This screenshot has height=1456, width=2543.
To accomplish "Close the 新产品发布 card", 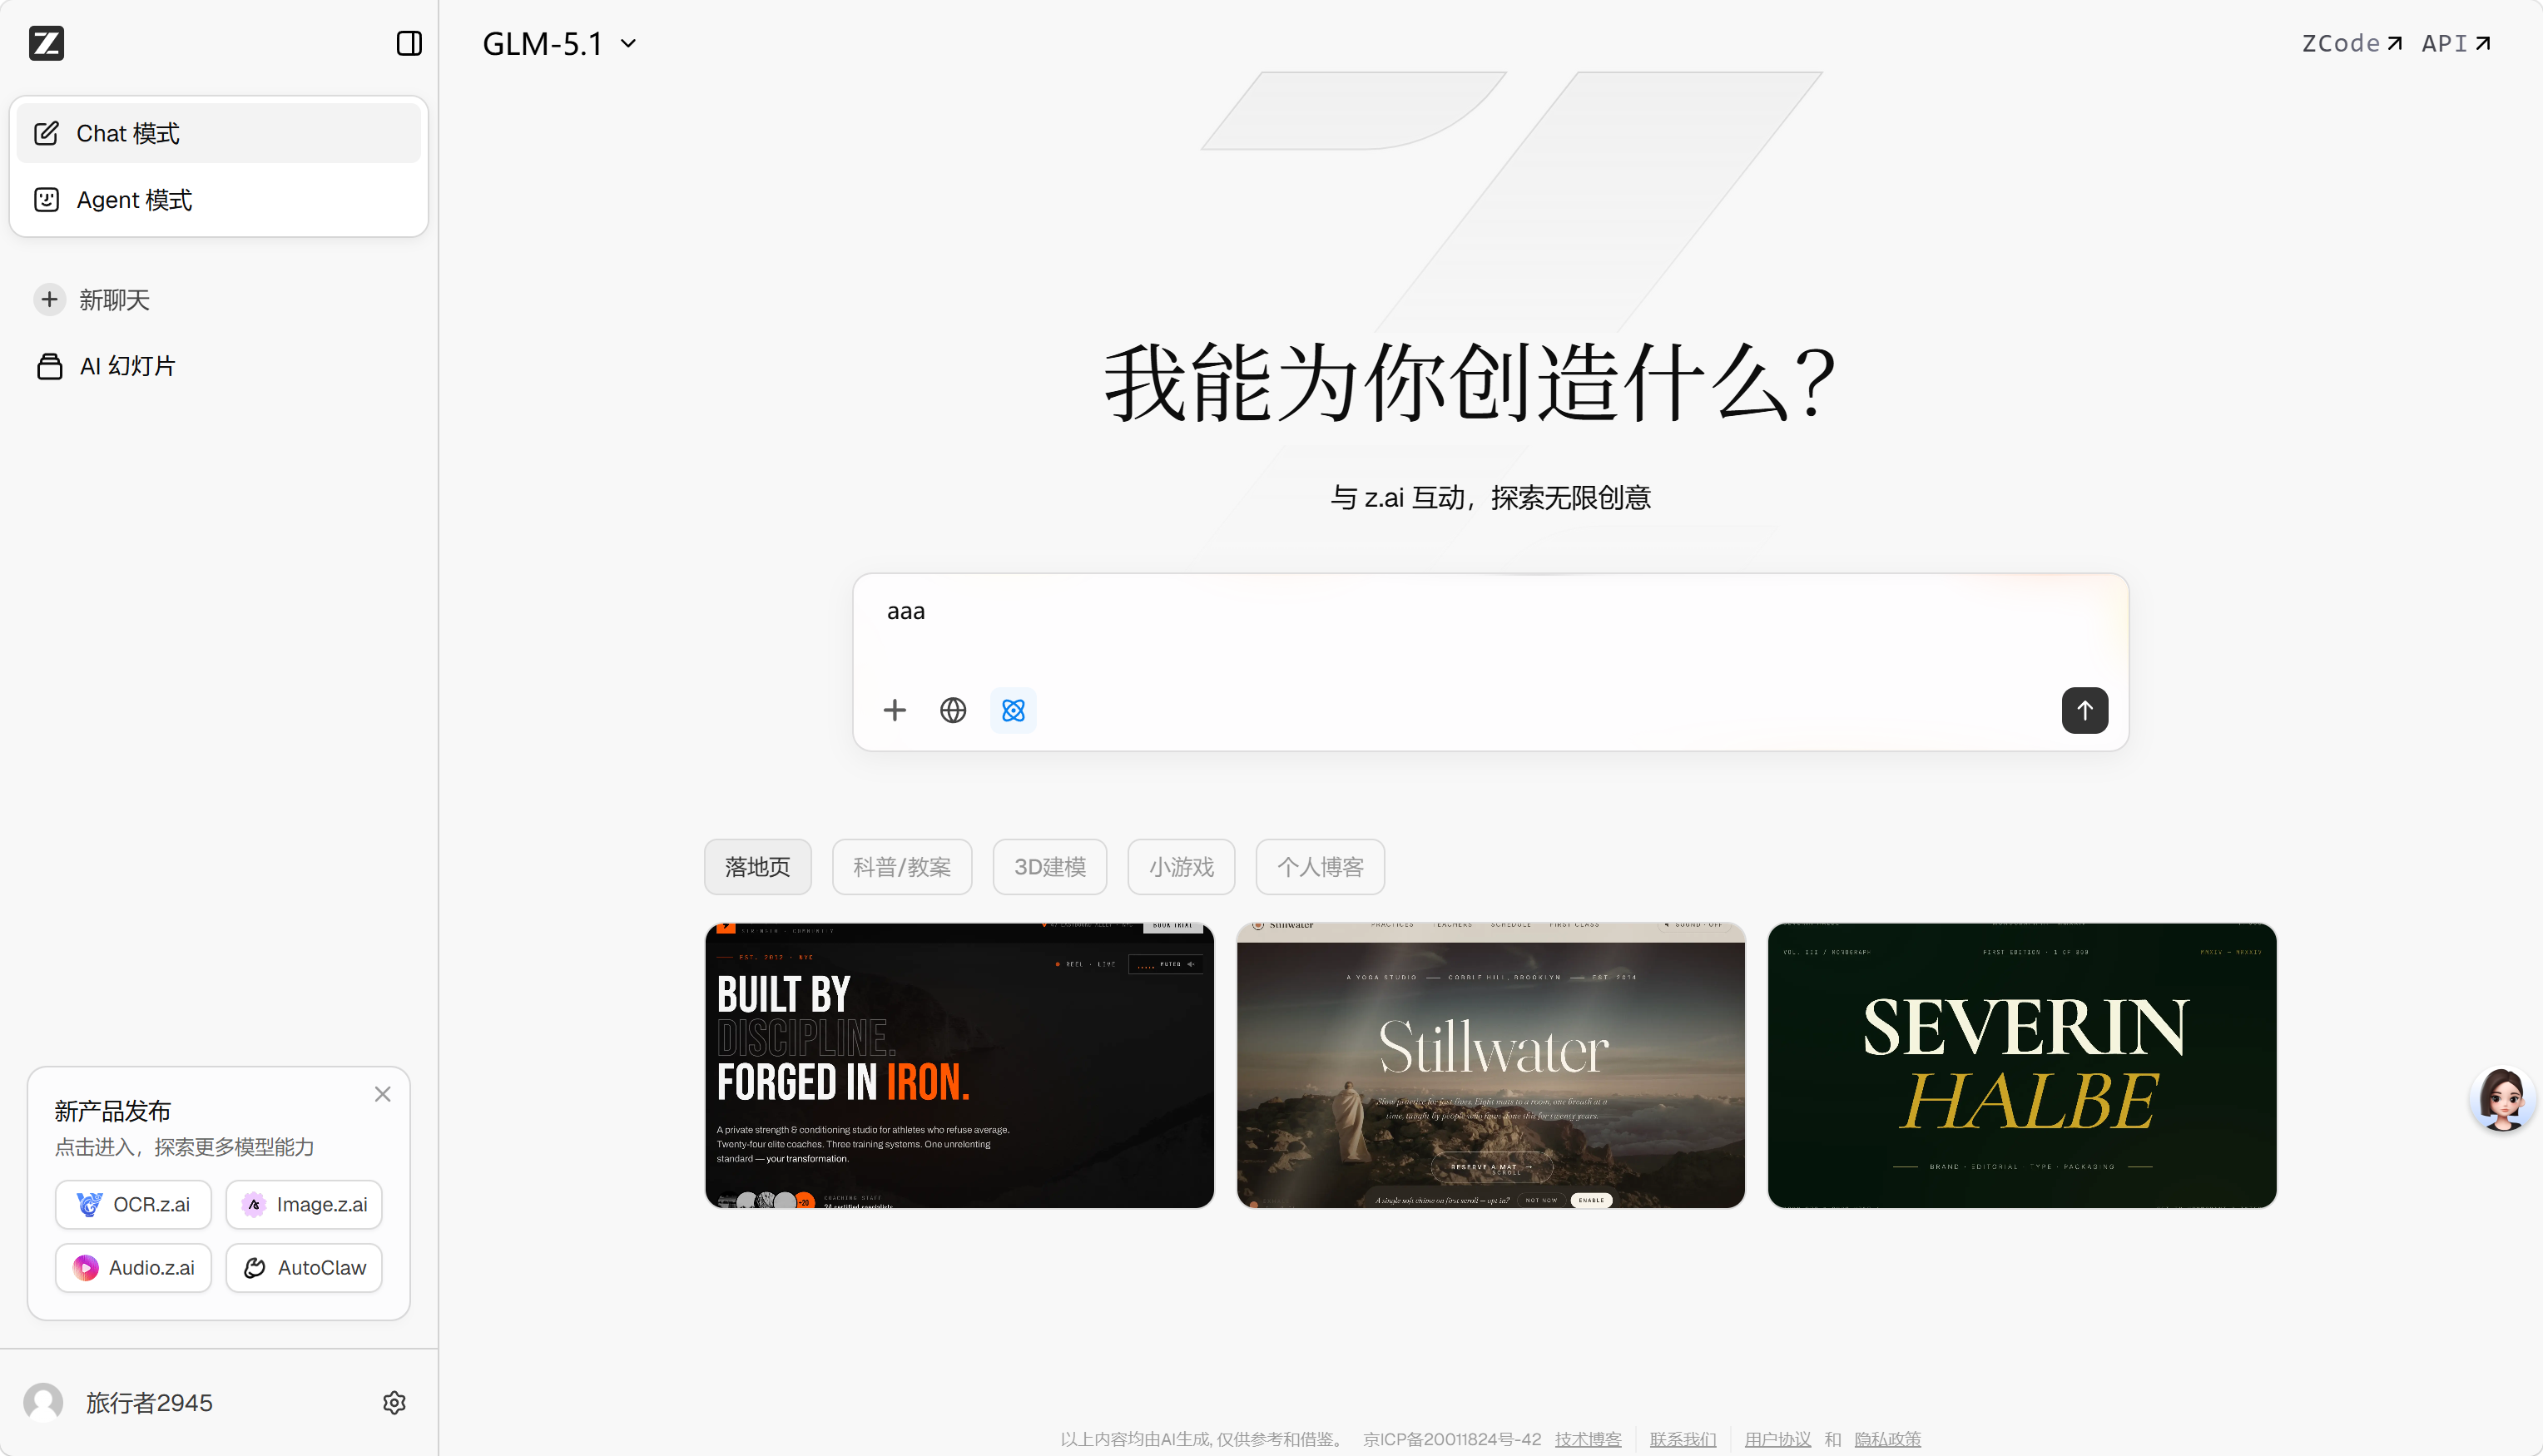I will point(382,1094).
